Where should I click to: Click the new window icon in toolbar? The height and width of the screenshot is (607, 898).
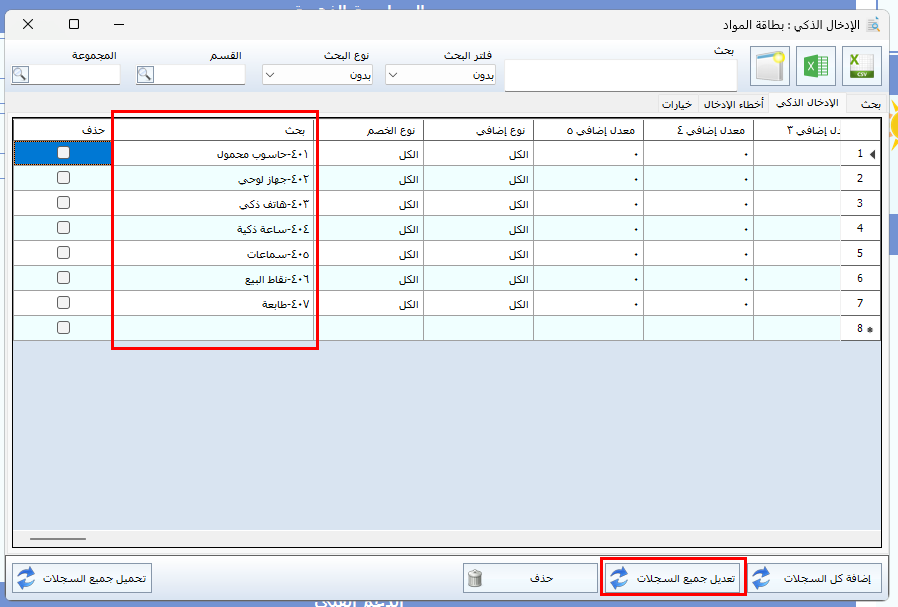(x=771, y=67)
